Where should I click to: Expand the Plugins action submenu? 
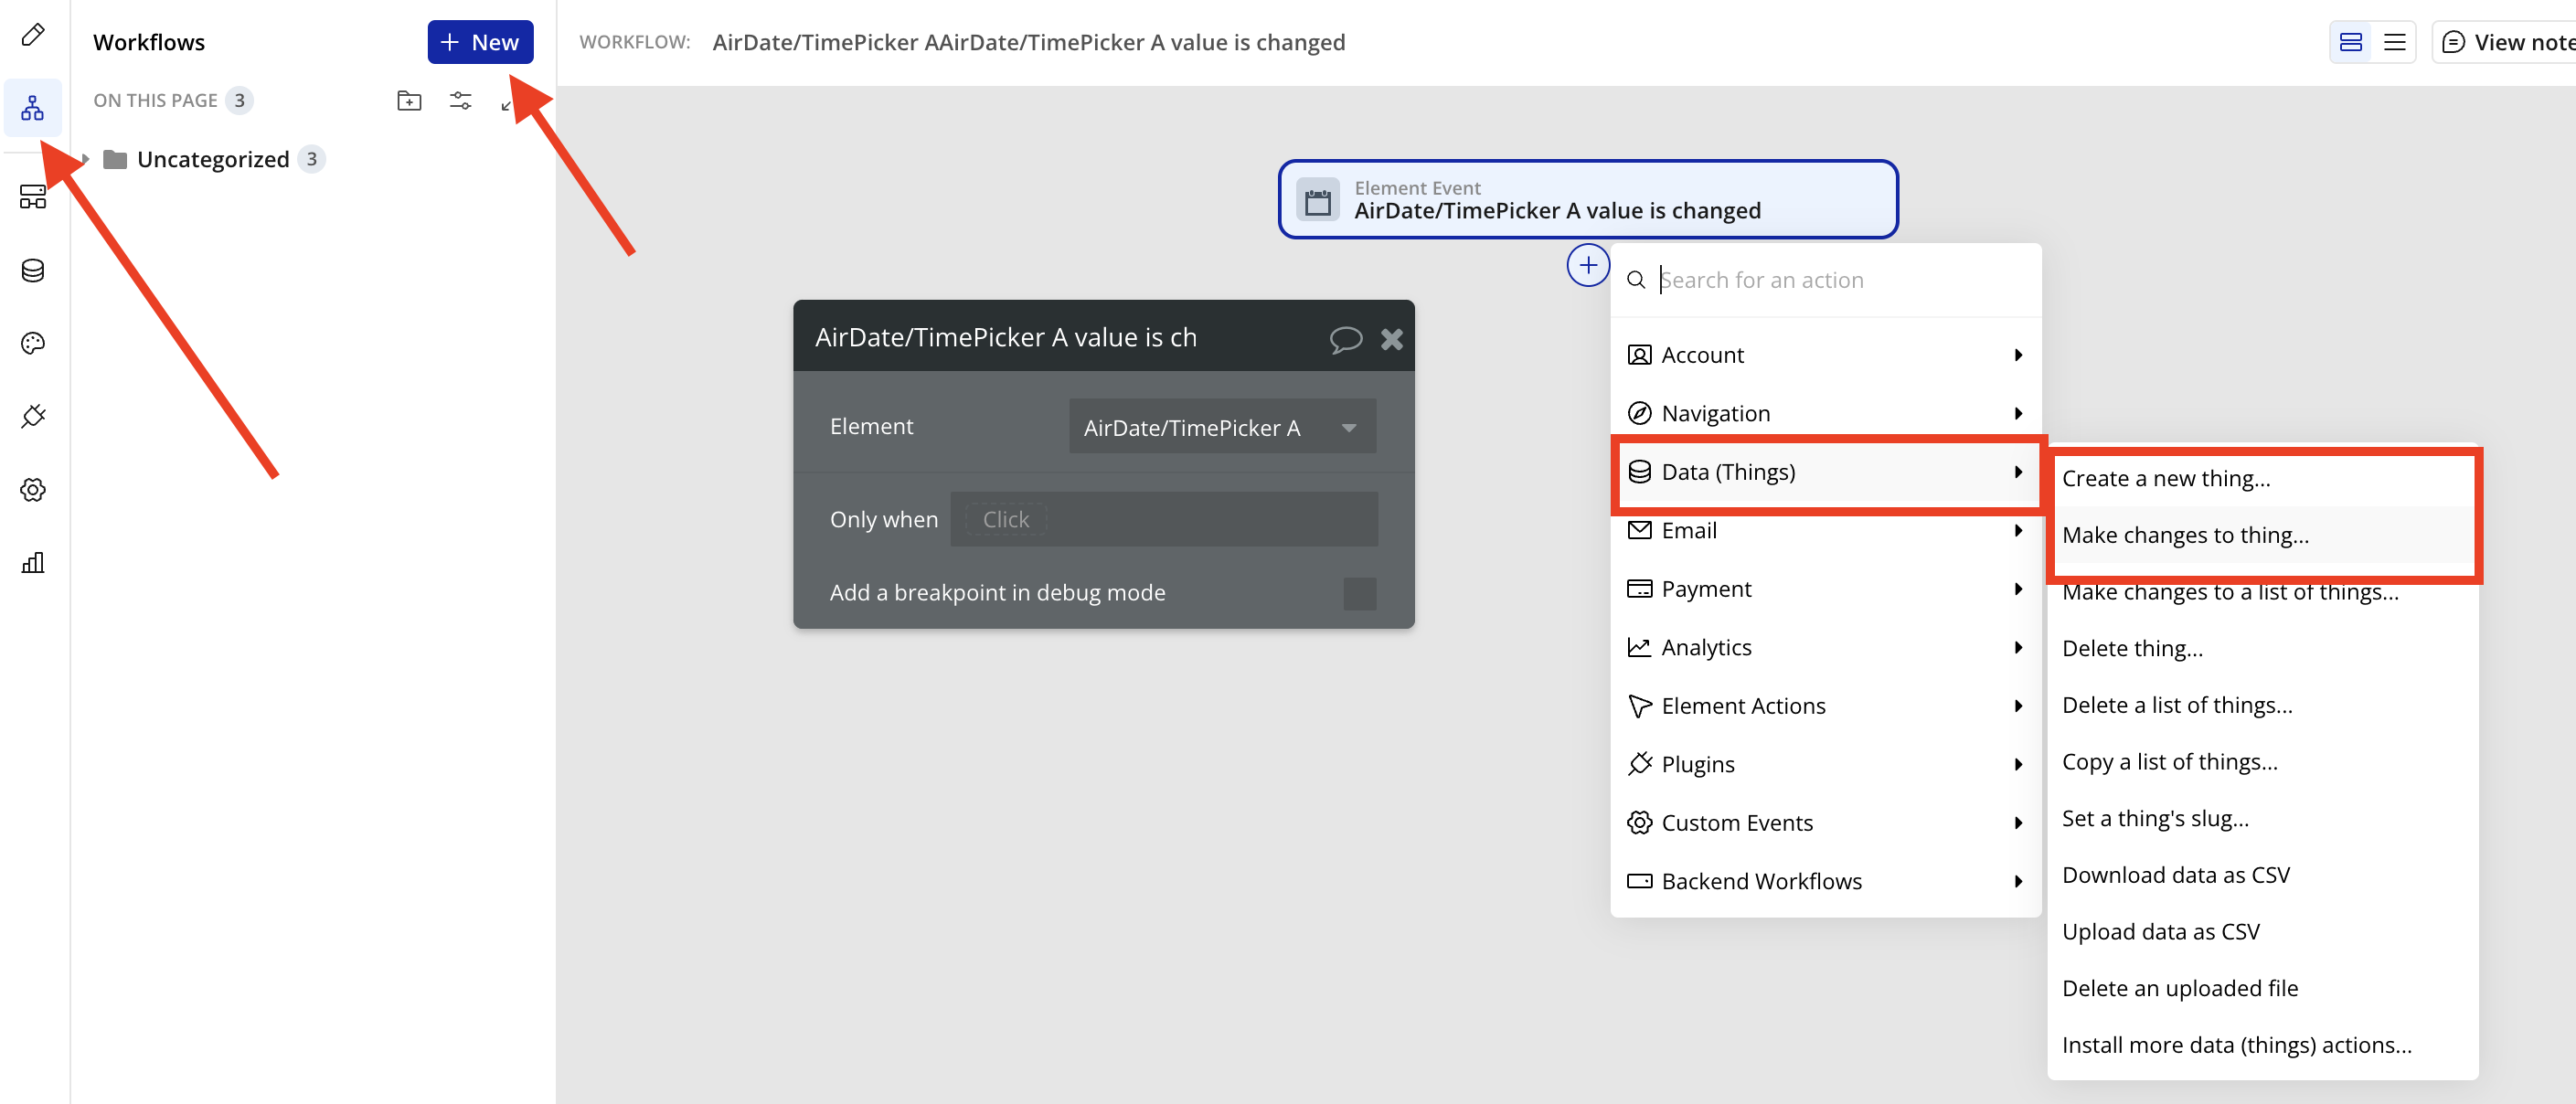(1826, 765)
